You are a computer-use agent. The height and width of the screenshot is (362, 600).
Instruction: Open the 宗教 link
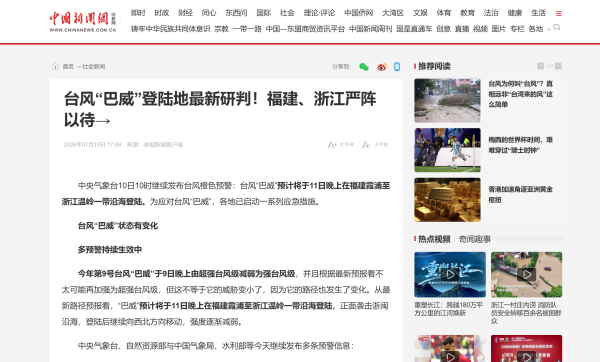coord(222,29)
